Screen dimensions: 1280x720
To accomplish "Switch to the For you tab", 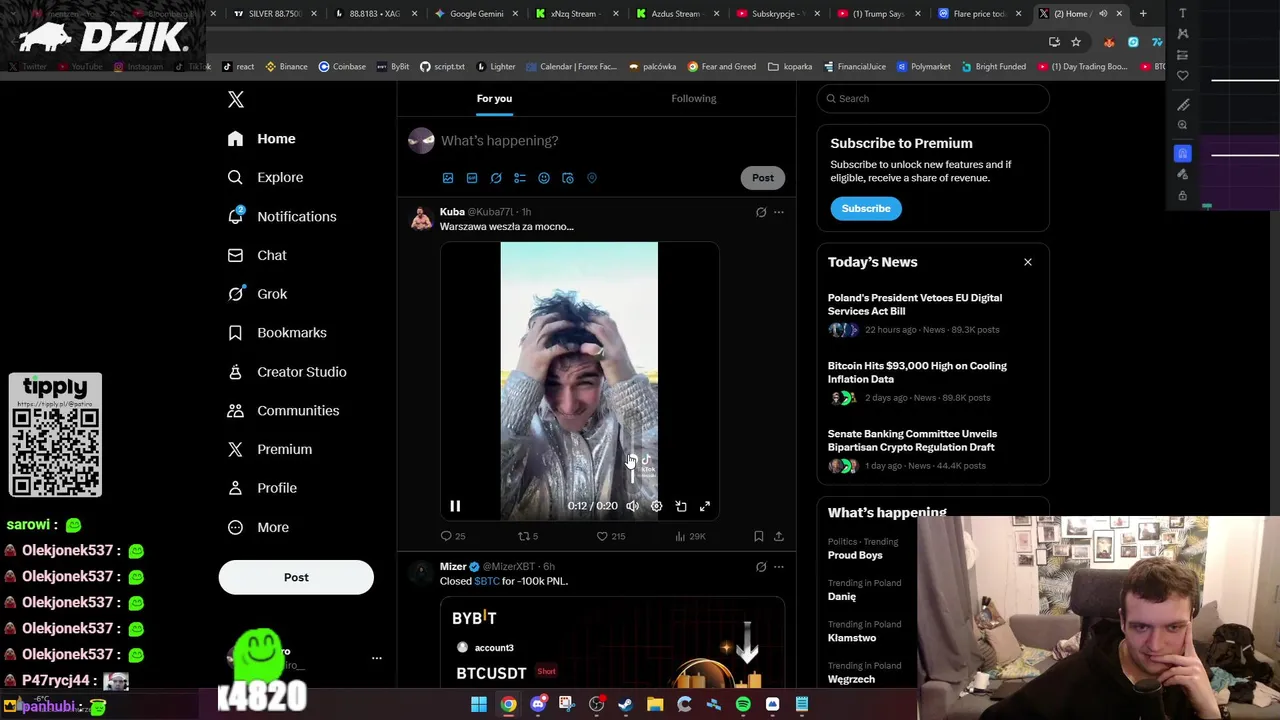I will coord(494,98).
